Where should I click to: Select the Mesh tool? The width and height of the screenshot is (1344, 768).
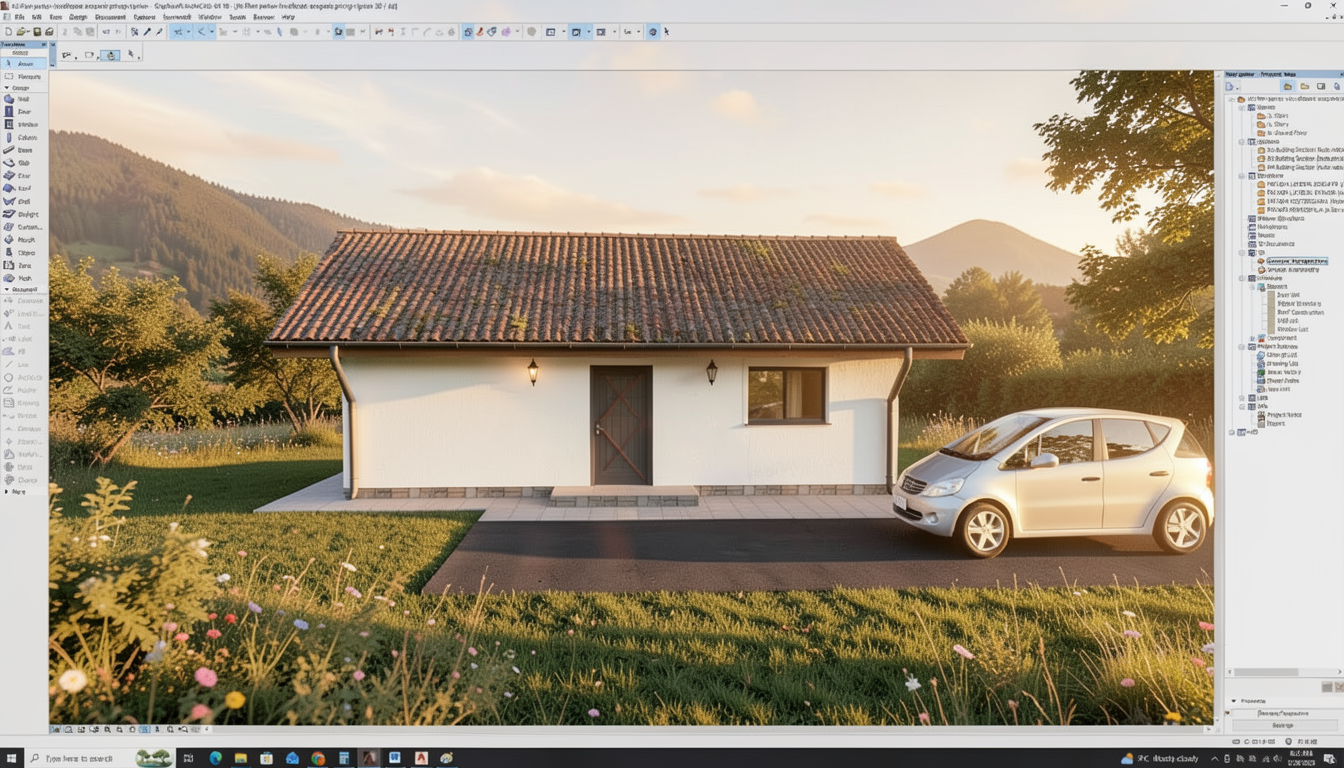[23, 278]
